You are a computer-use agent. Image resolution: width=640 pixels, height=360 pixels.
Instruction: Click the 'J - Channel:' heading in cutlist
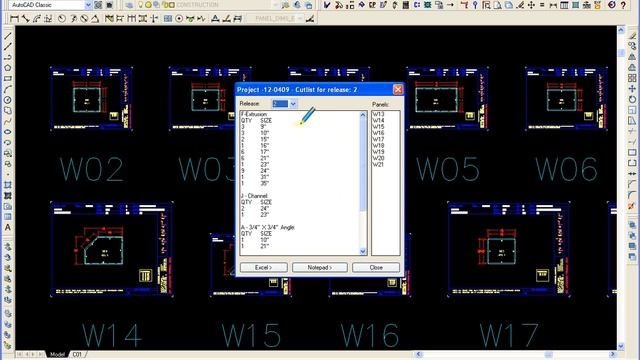(254, 196)
